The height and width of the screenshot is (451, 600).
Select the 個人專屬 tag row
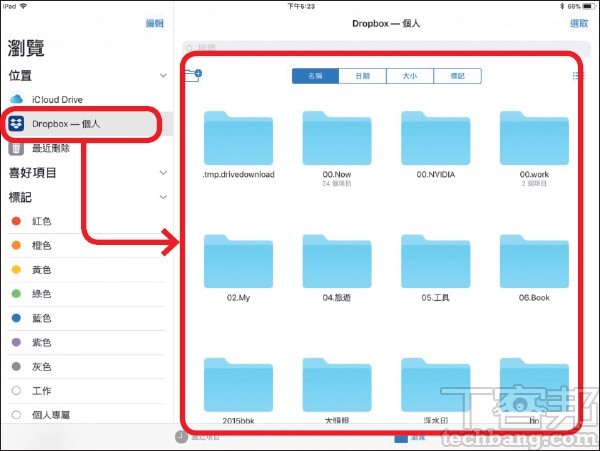(x=86, y=415)
